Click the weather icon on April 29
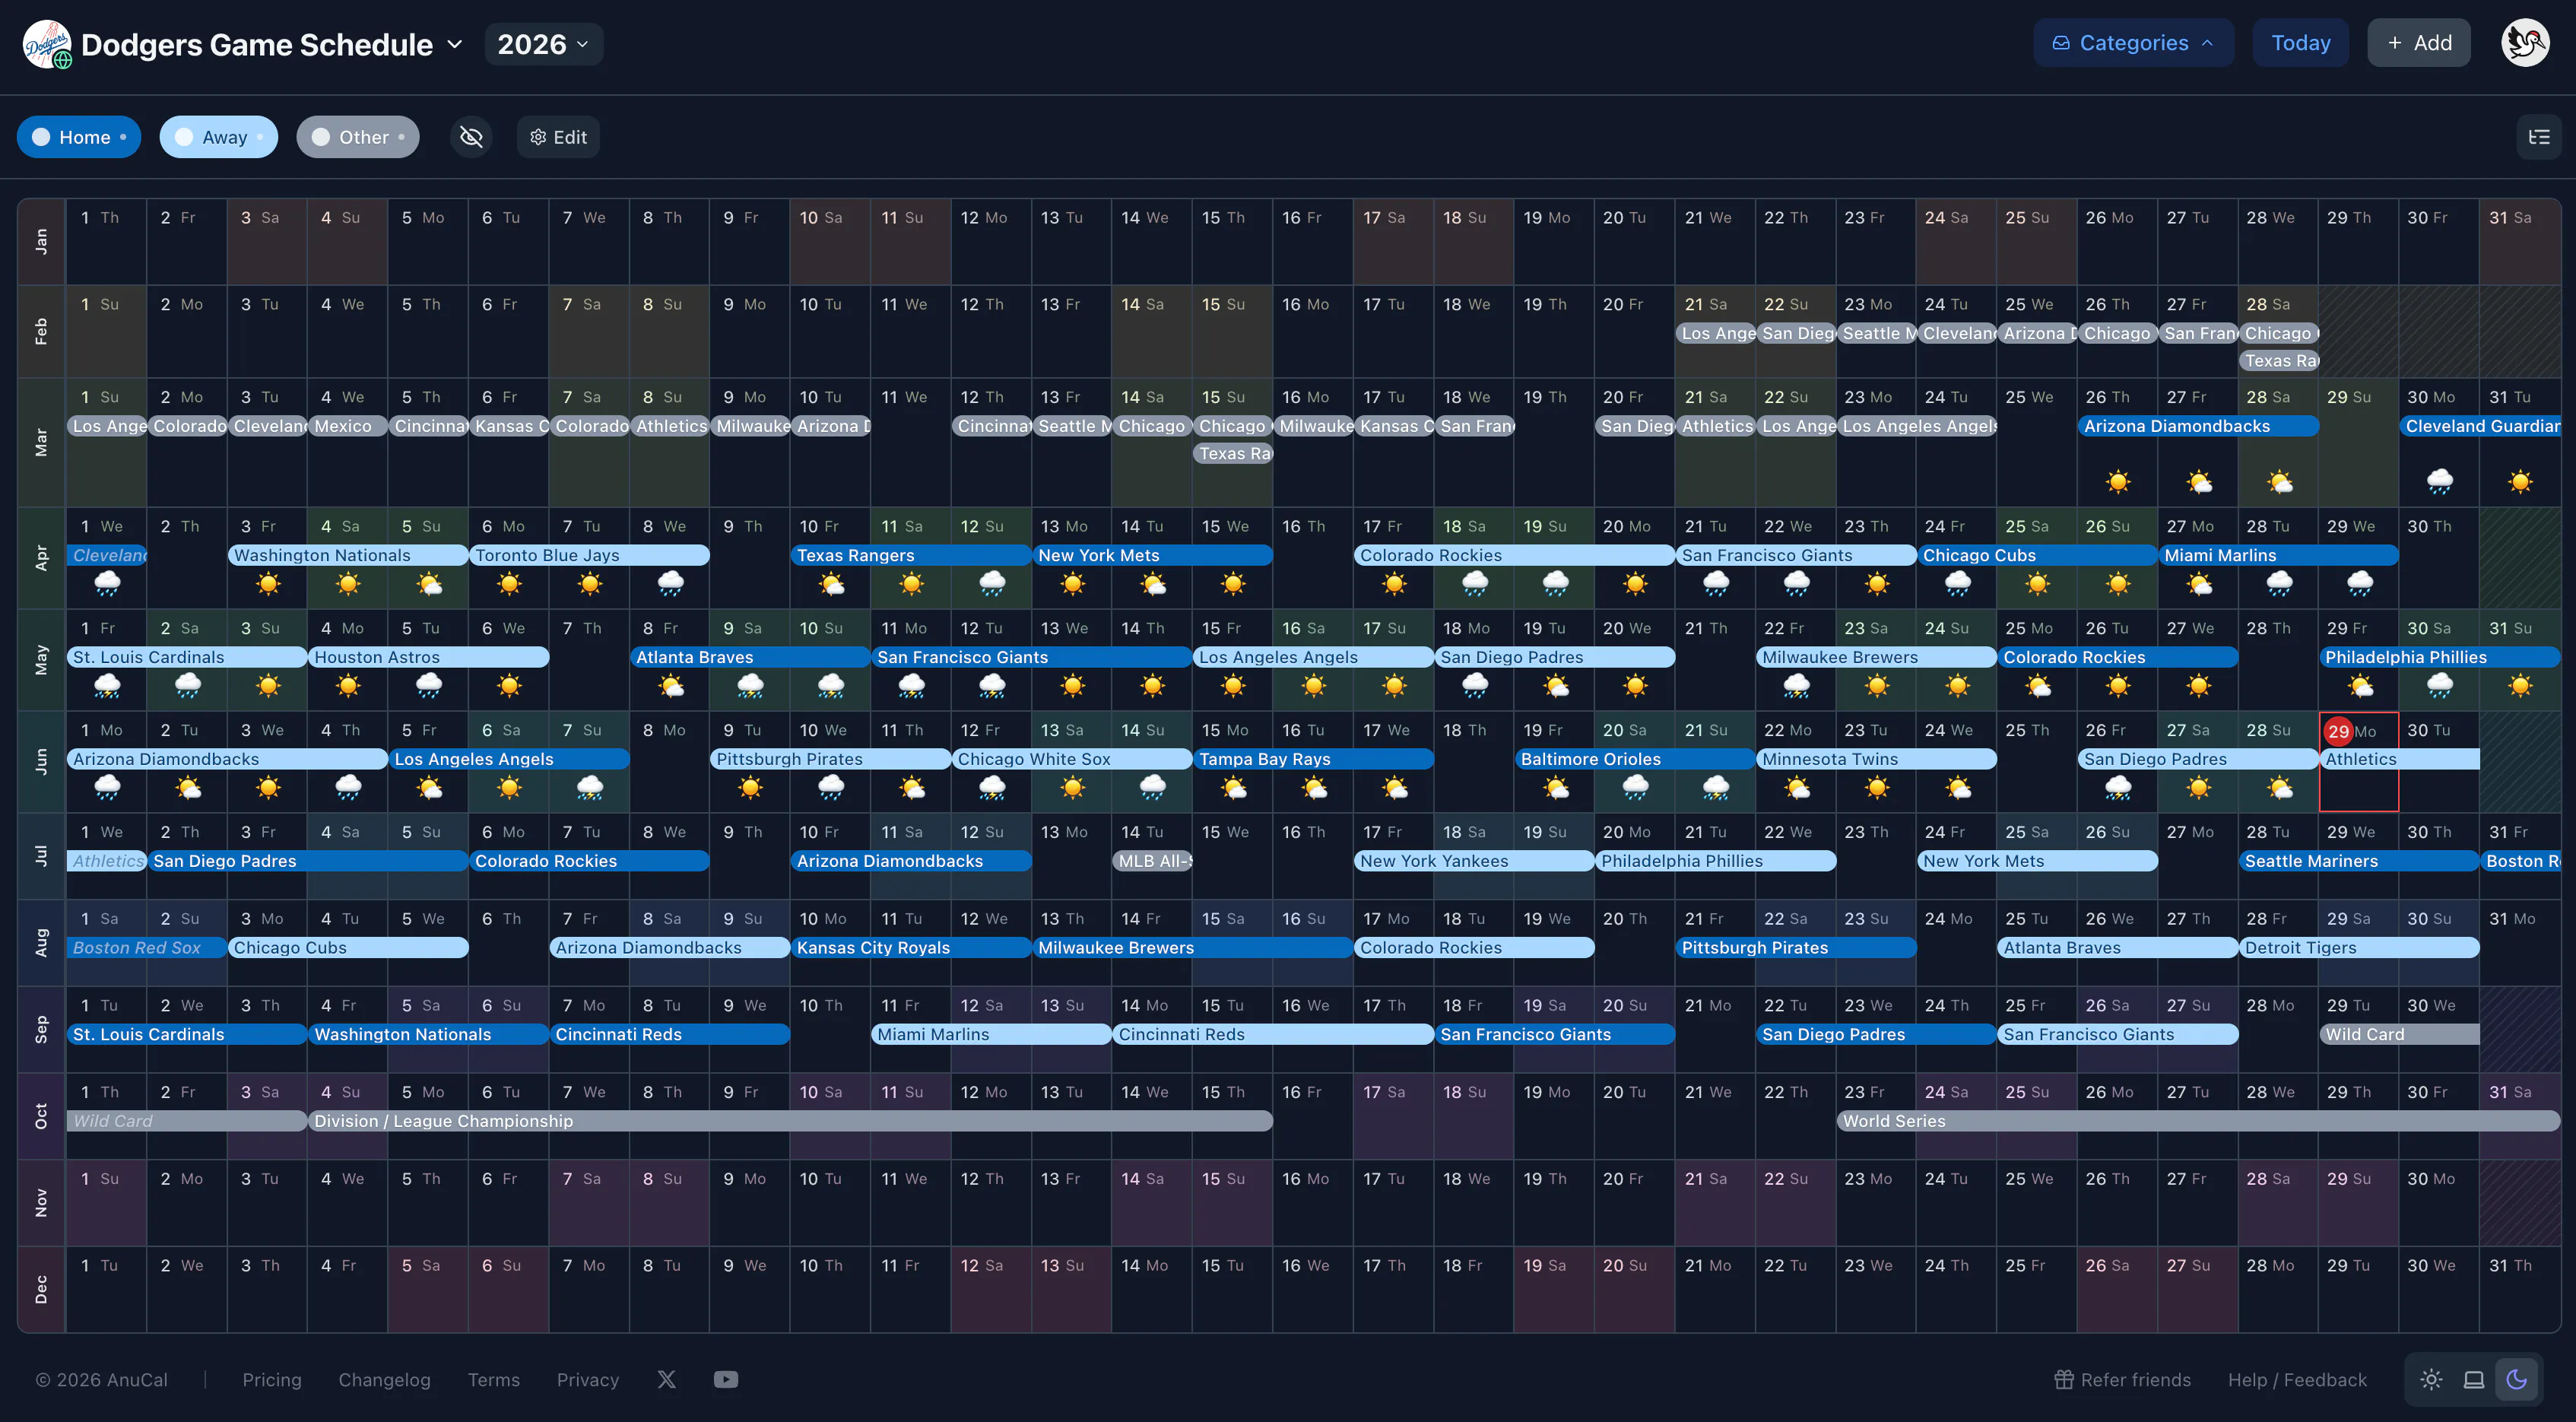Screen dimensions: 2576x1422 tap(2360, 583)
